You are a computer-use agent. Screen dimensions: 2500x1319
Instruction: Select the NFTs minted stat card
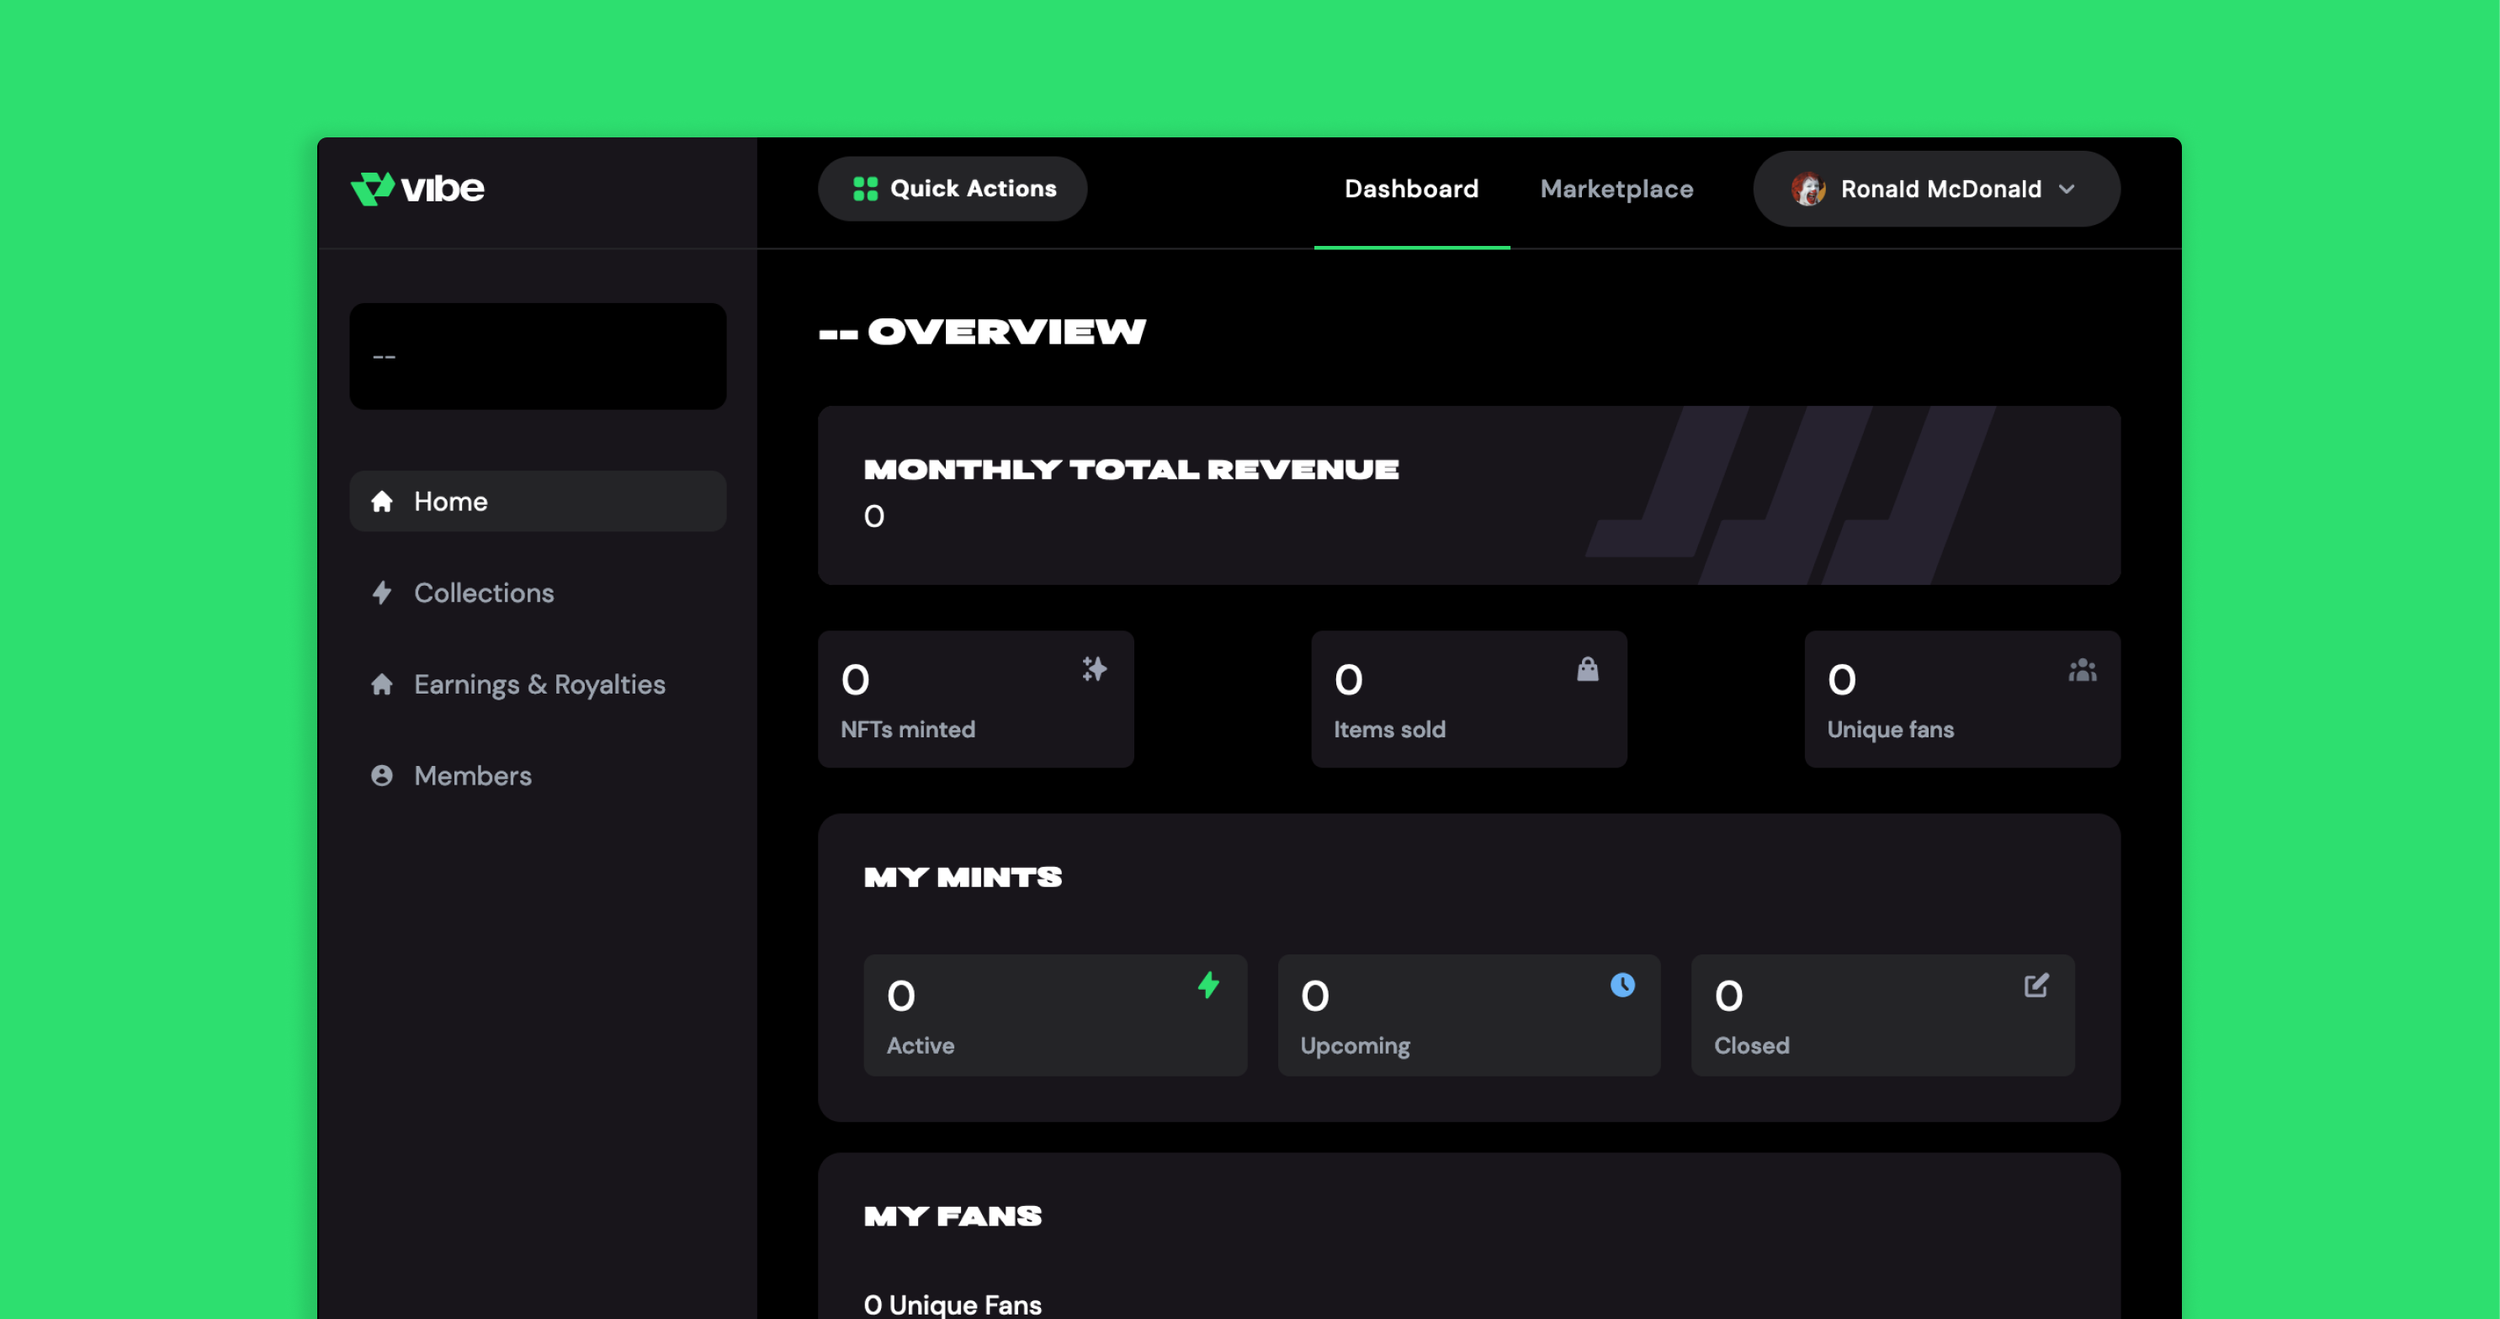pos(976,699)
